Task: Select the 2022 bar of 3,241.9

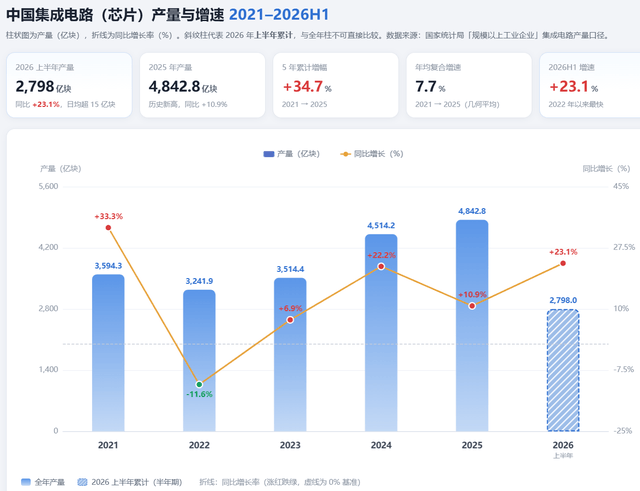Action: pos(199,360)
